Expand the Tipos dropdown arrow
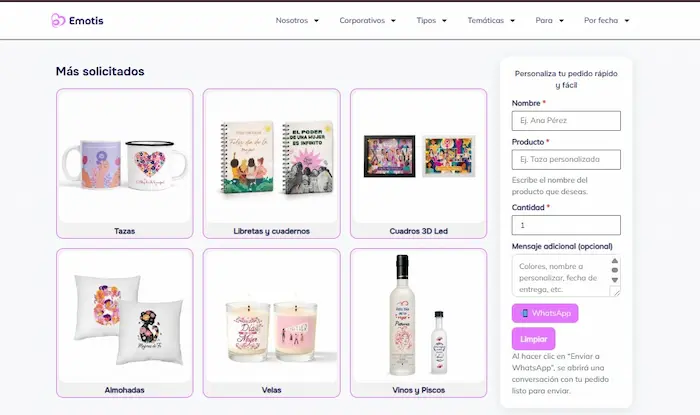 444,21
